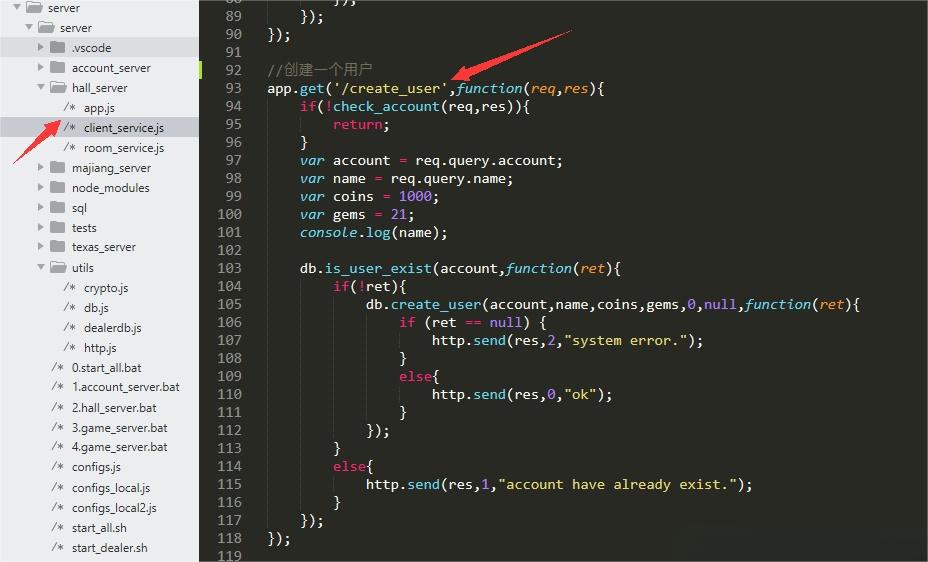928x562 pixels.
Task: Expand the sql folder arrow
Action: 40,207
